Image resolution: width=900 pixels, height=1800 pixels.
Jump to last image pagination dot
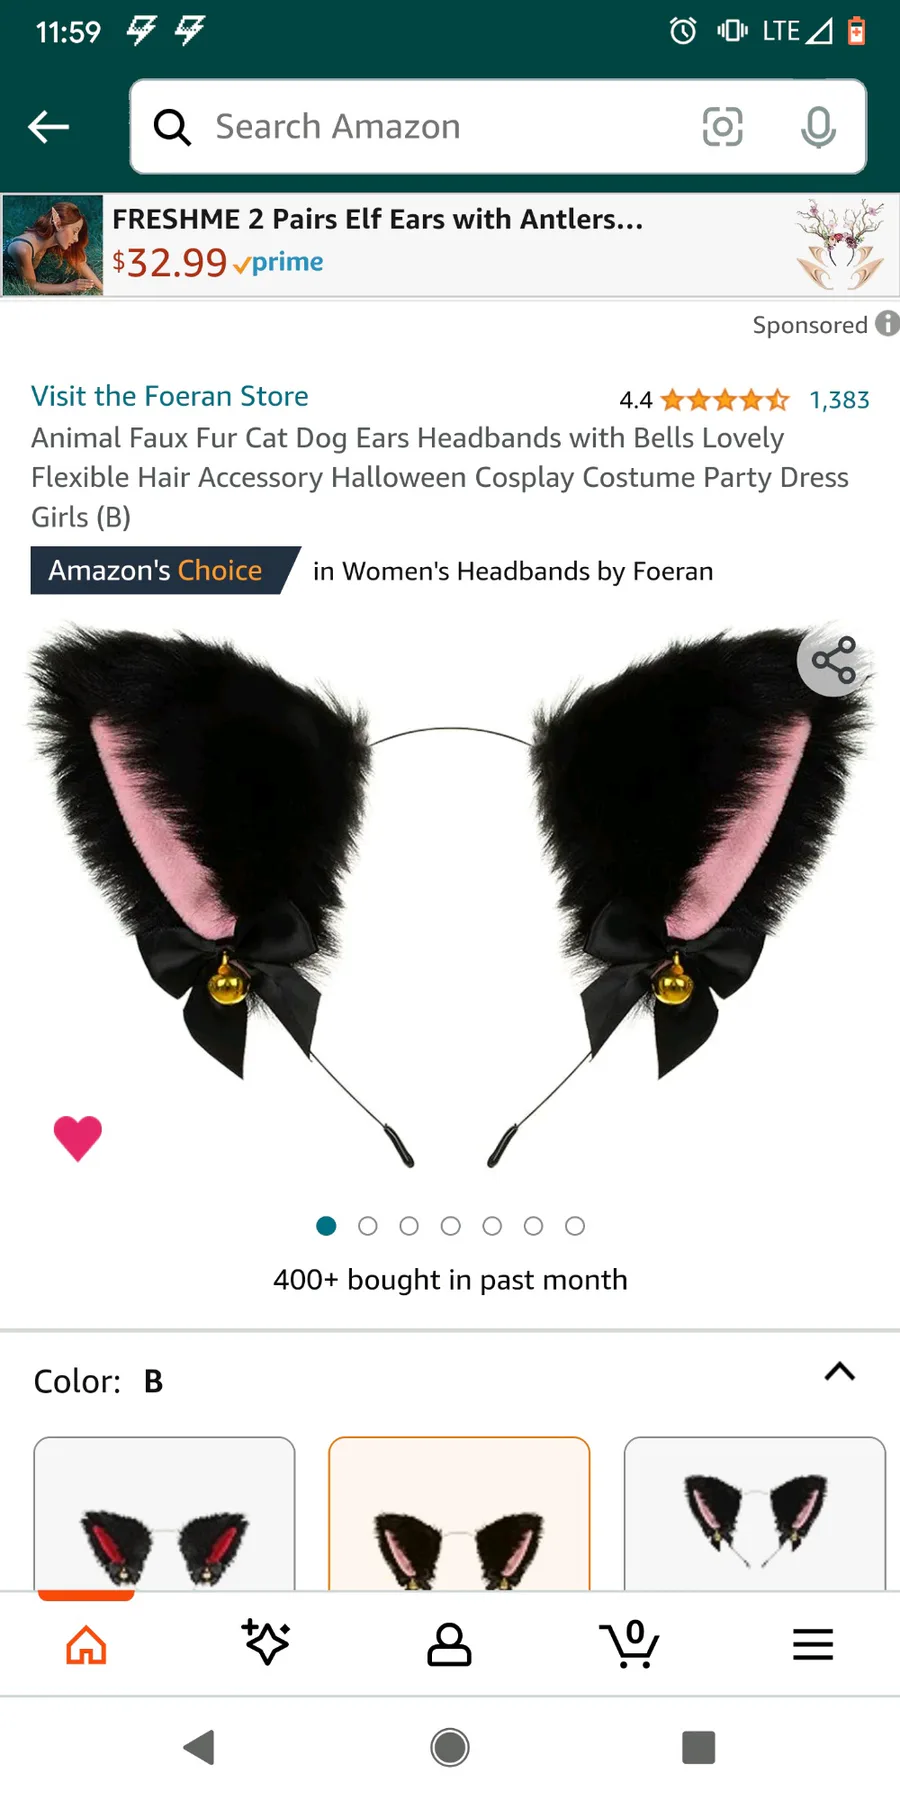click(x=575, y=1226)
